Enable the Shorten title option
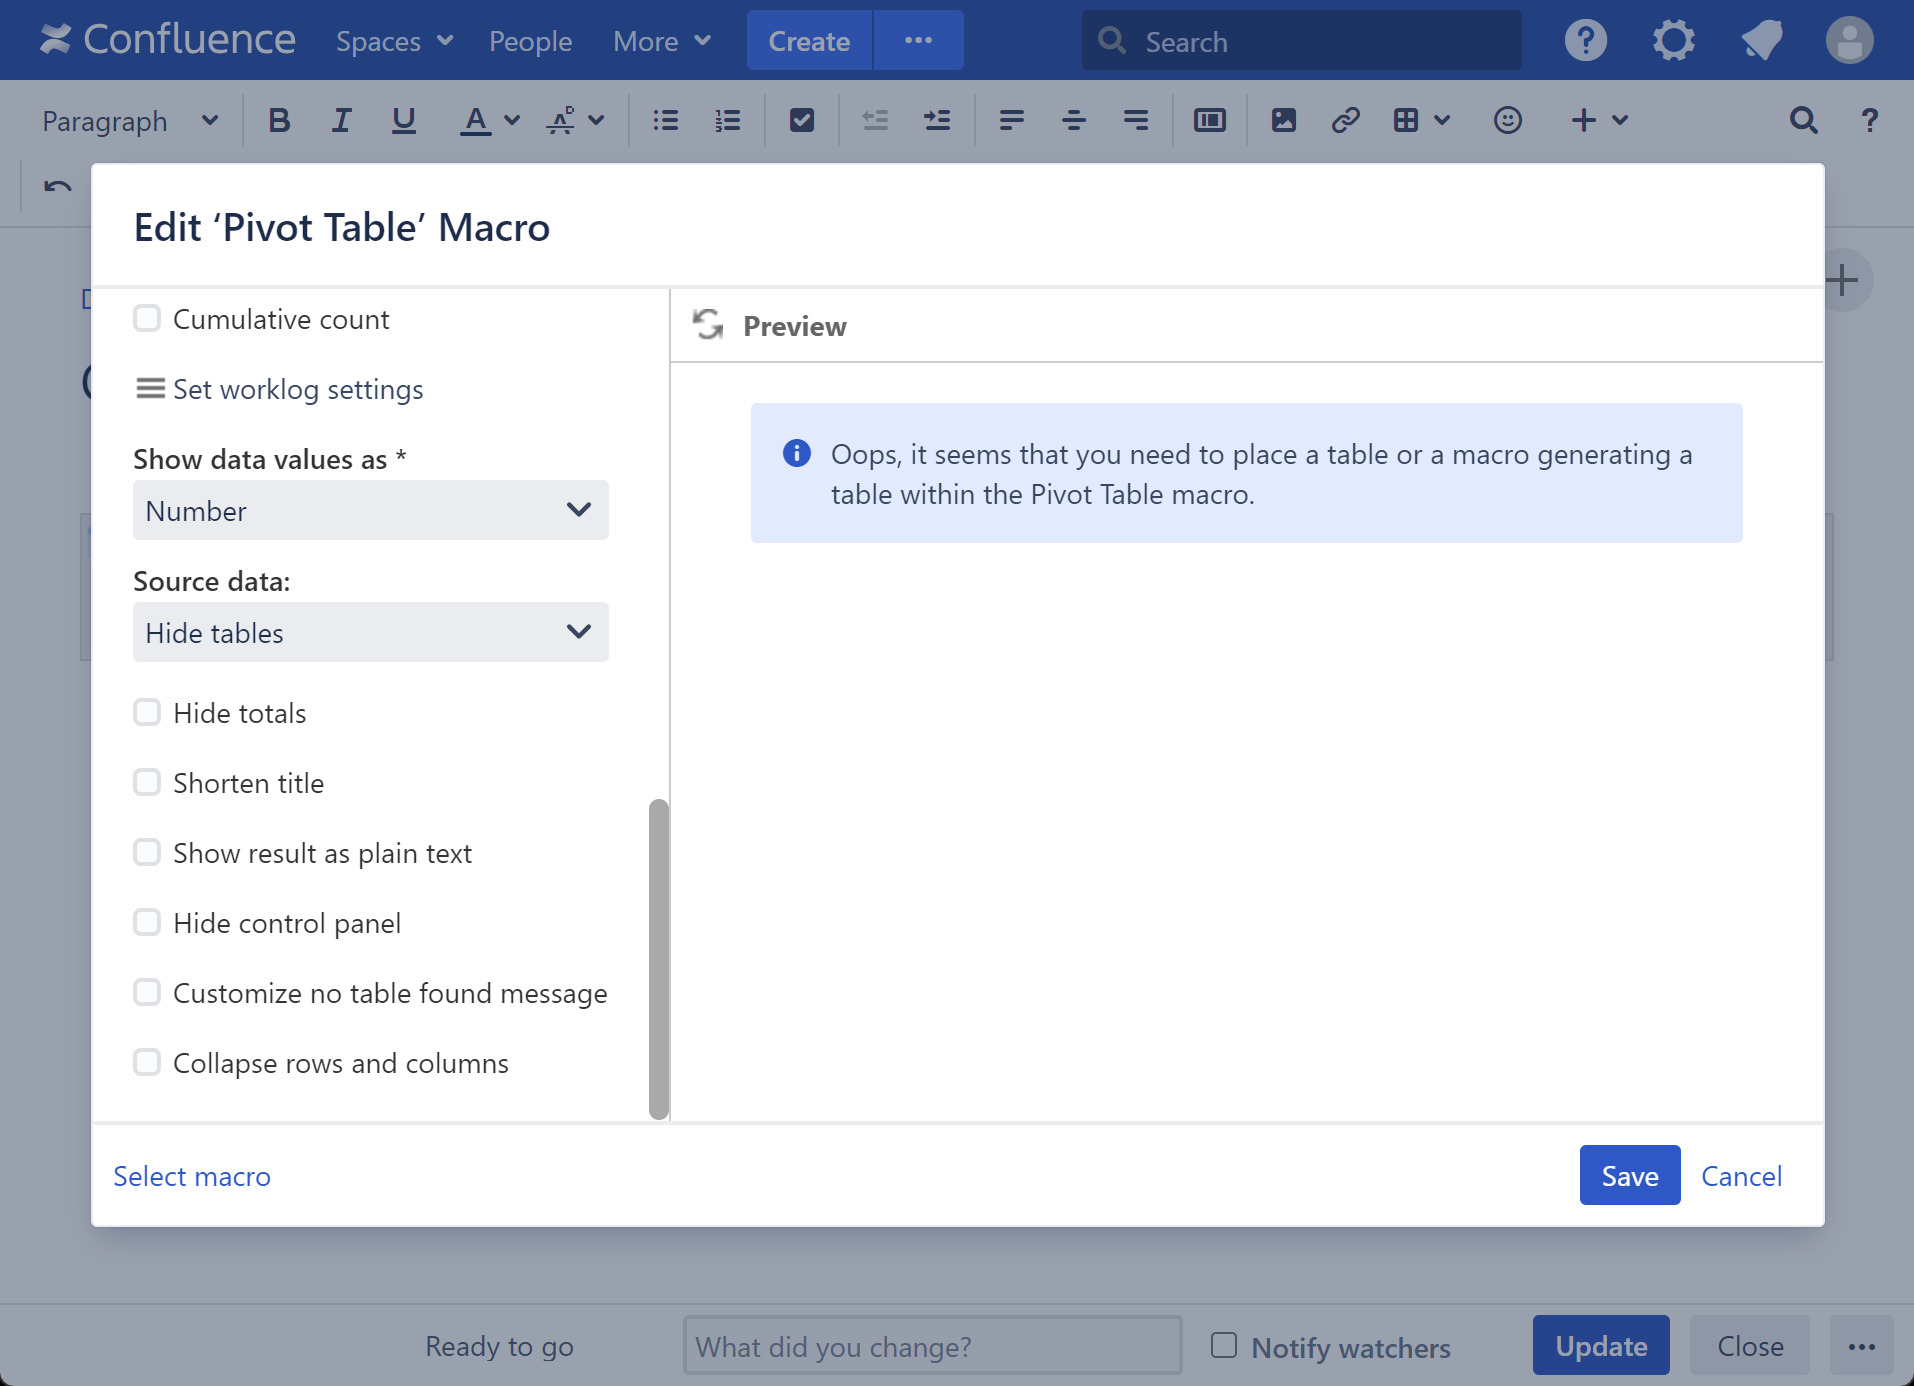Screen dimensions: 1914x1386 coord(147,783)
